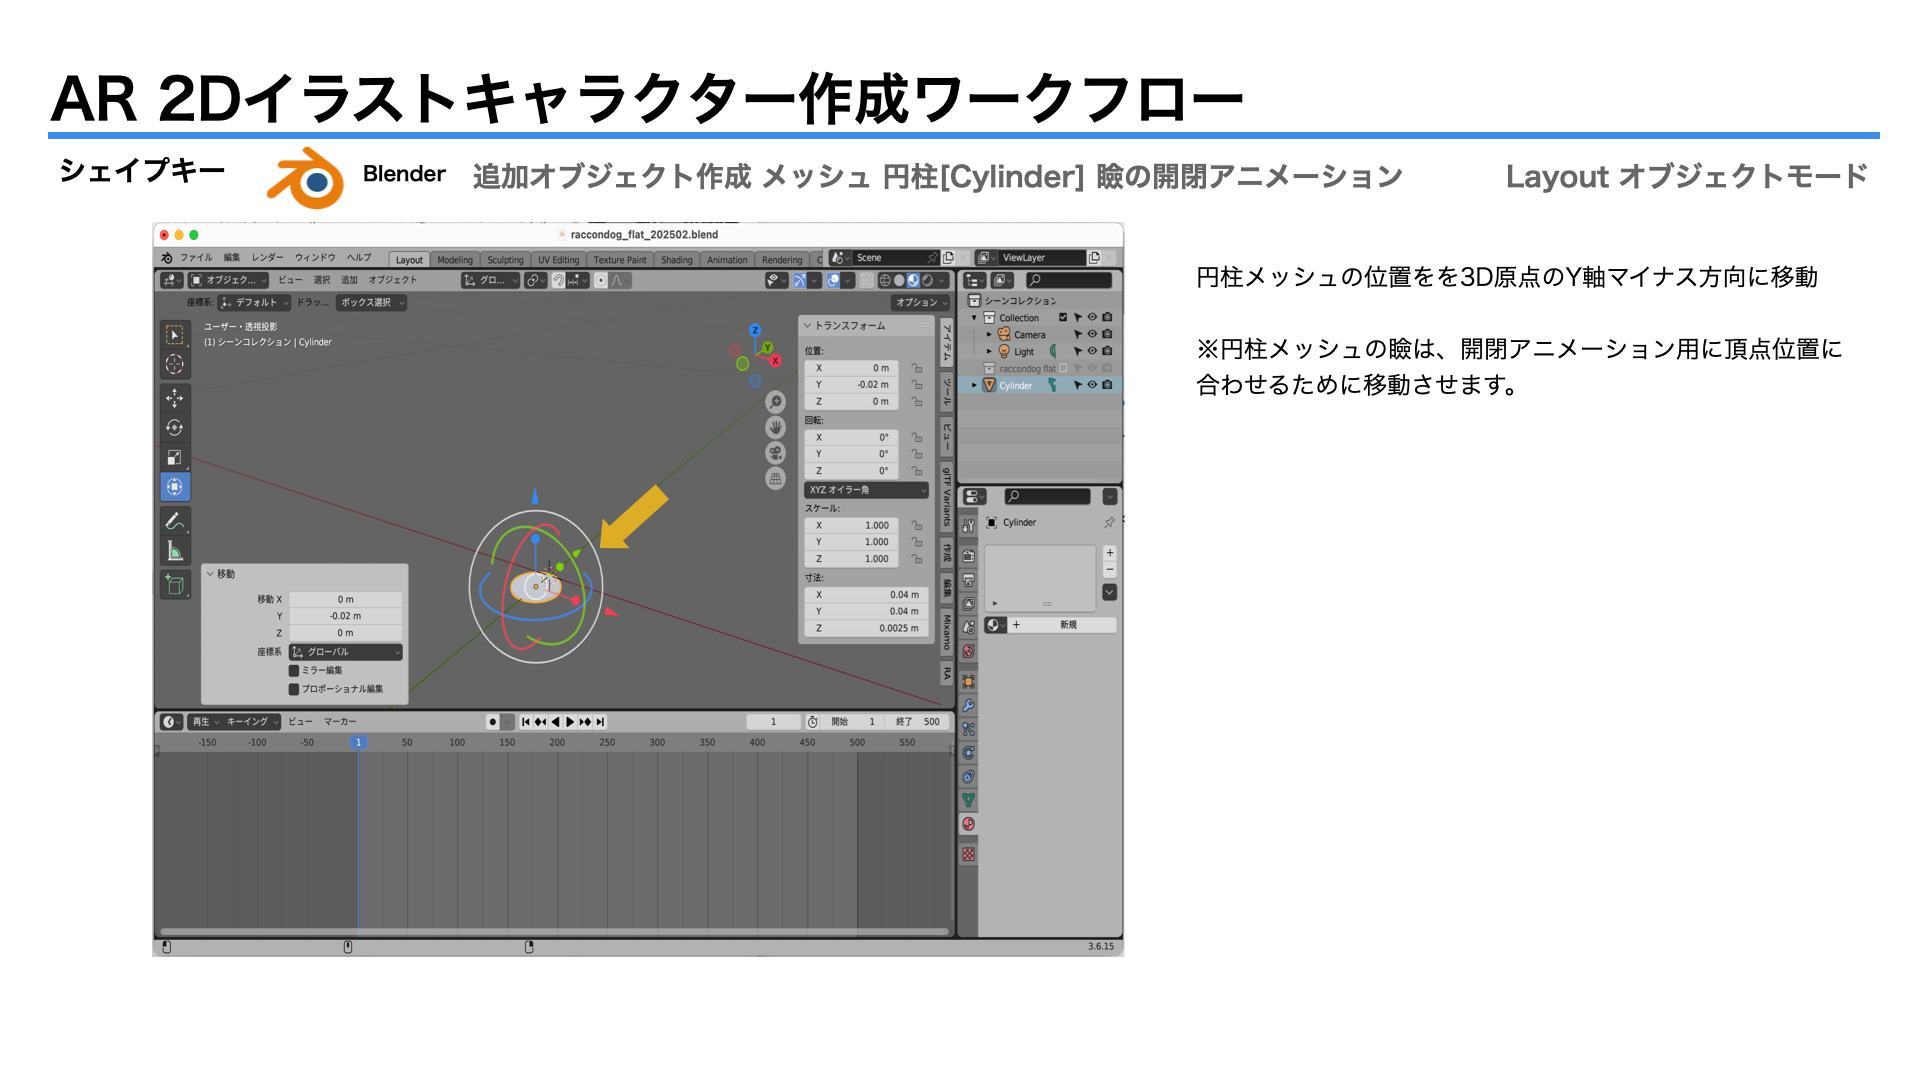Screen dimensions: 1920x1080
Task: Hide Cylinder with its eye icon
Action: 1092,385
